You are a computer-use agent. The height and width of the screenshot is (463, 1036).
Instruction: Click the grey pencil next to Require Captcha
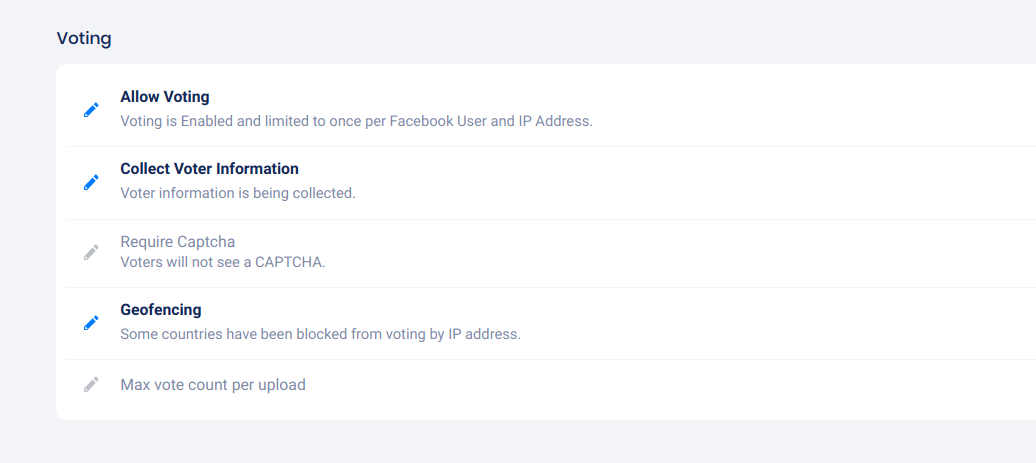(91, 252)
